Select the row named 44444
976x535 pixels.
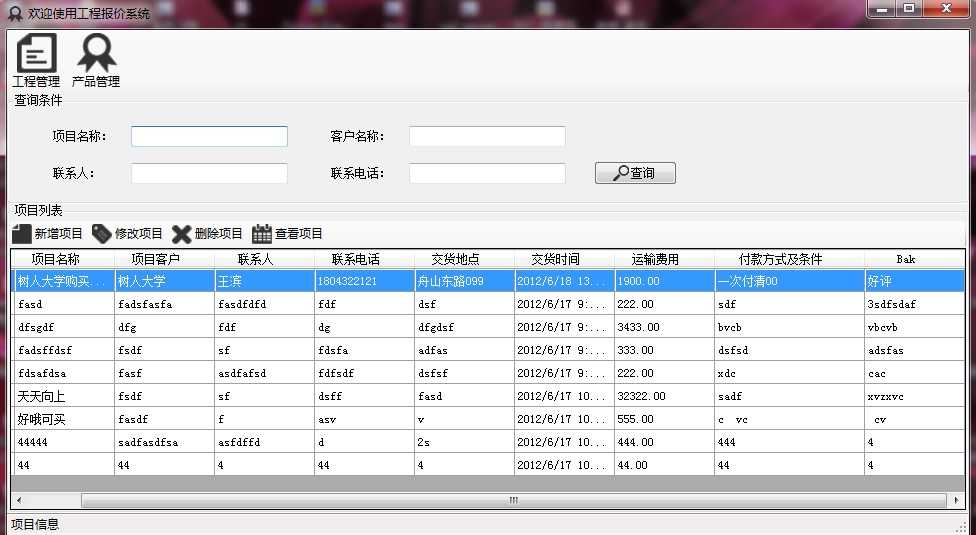[x=488, y=442]
